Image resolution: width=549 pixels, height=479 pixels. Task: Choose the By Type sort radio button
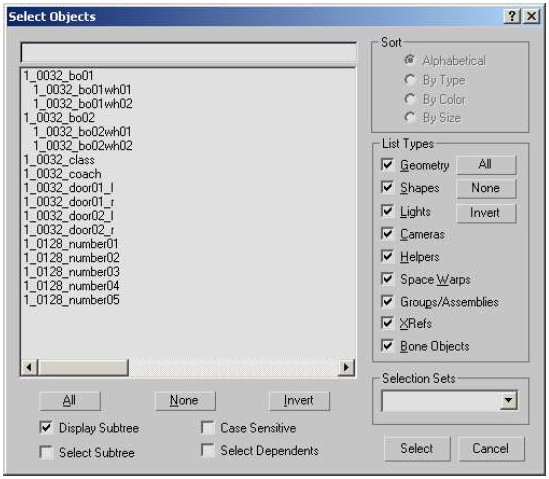coord(409,80)
